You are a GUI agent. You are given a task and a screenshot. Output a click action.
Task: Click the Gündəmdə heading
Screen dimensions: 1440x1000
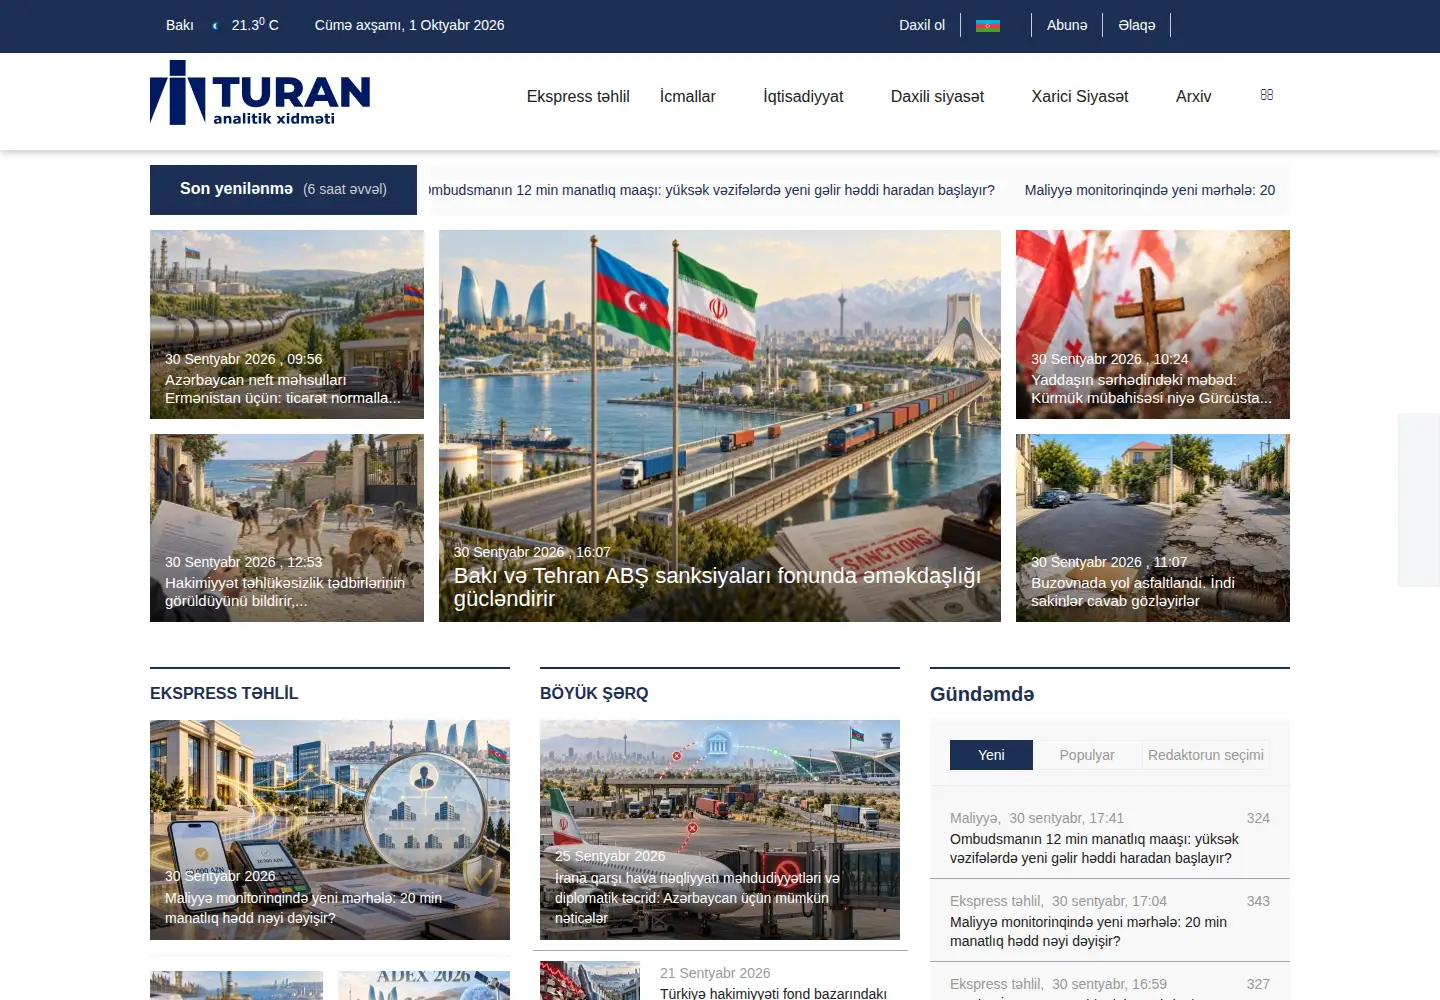click(x=982, y=694)
